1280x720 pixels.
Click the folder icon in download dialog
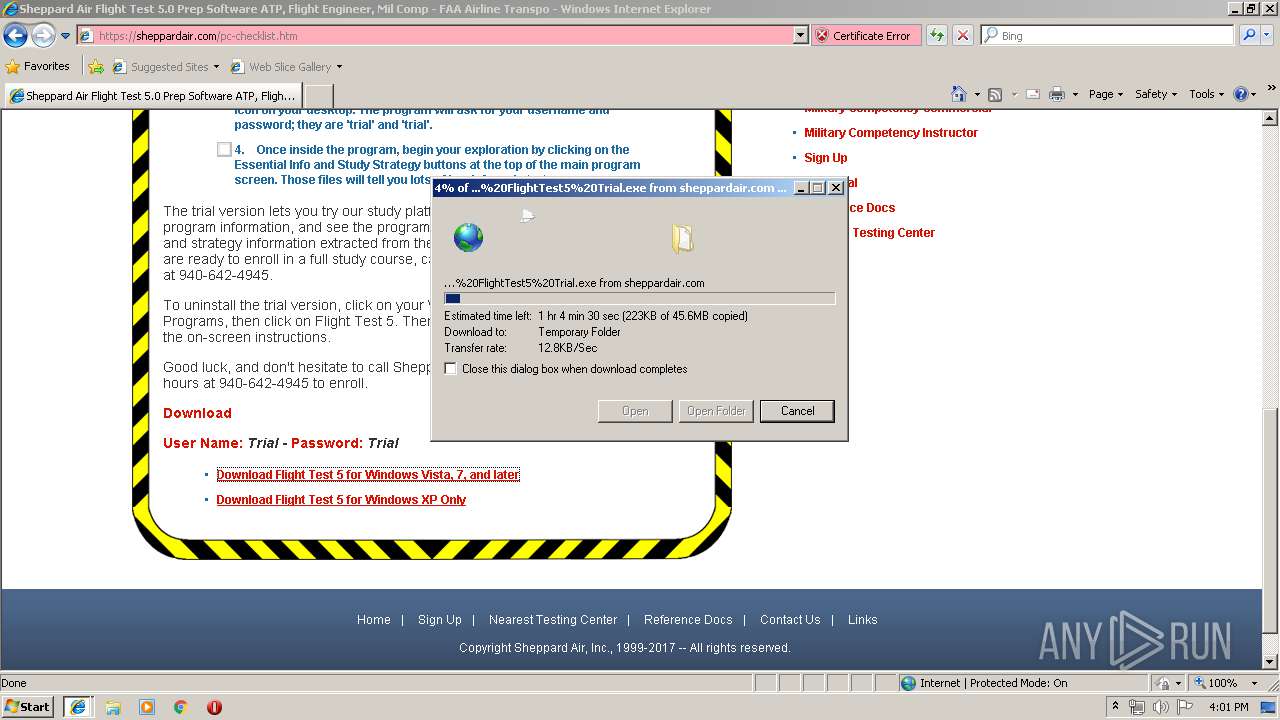683,238
